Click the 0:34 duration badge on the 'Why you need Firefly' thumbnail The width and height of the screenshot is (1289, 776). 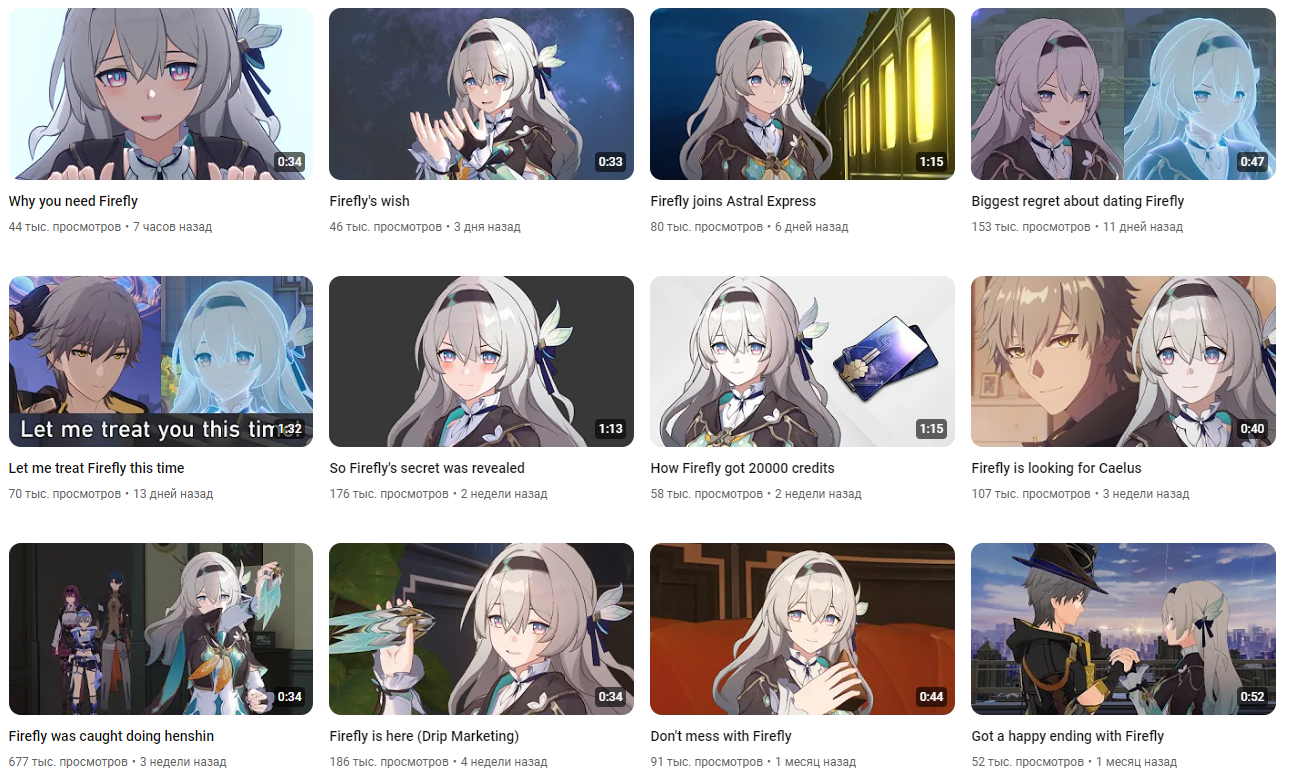tap(290, 162)
